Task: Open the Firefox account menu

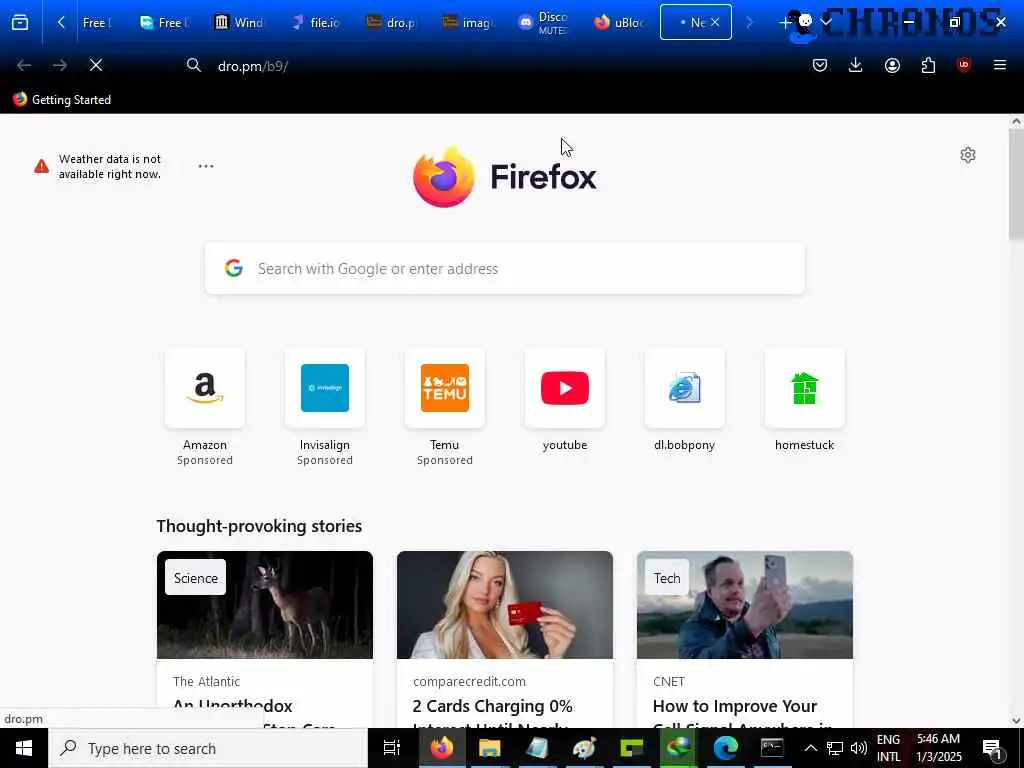Action: tap(892, 65)
